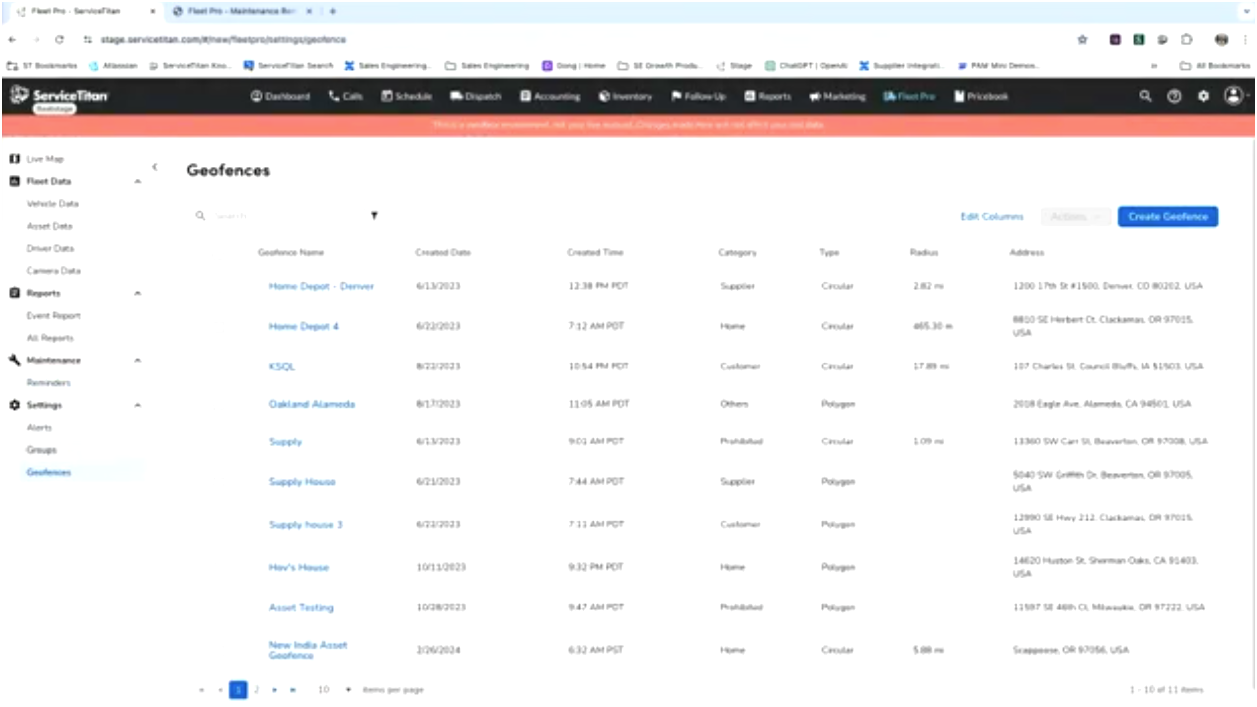This screenshot has width=1257, height=707.
Task: Open the Asset Testing geofence
Action: pyautogui.click(x=301, y=608)
